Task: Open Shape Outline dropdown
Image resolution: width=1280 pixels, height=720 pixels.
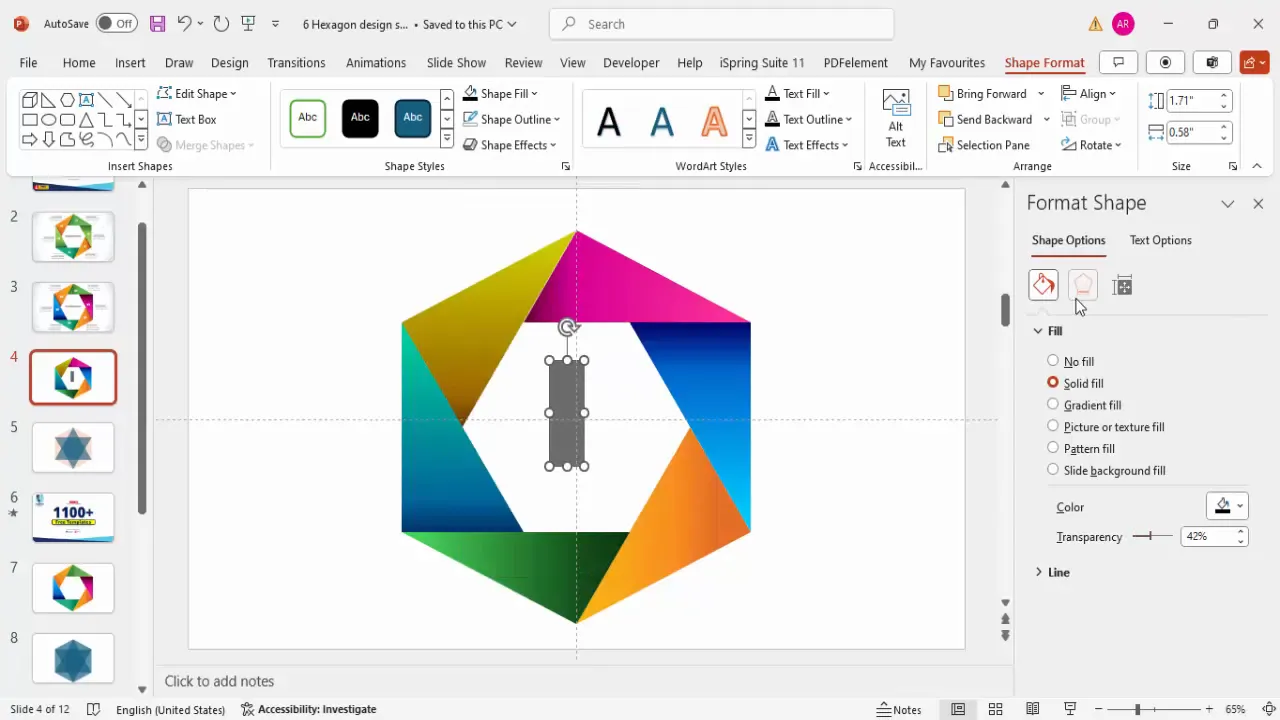Action: pyautogui.click(x=511, y=119)
